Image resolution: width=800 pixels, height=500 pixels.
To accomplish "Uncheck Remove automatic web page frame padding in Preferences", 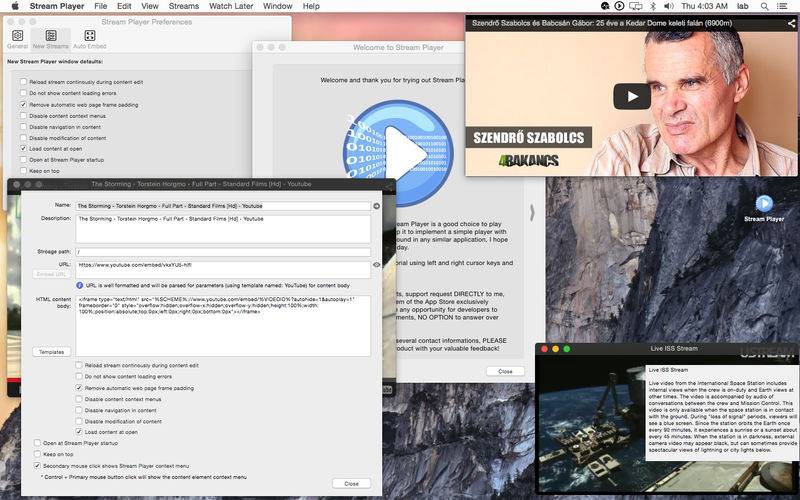I will [x=23, y=104].
